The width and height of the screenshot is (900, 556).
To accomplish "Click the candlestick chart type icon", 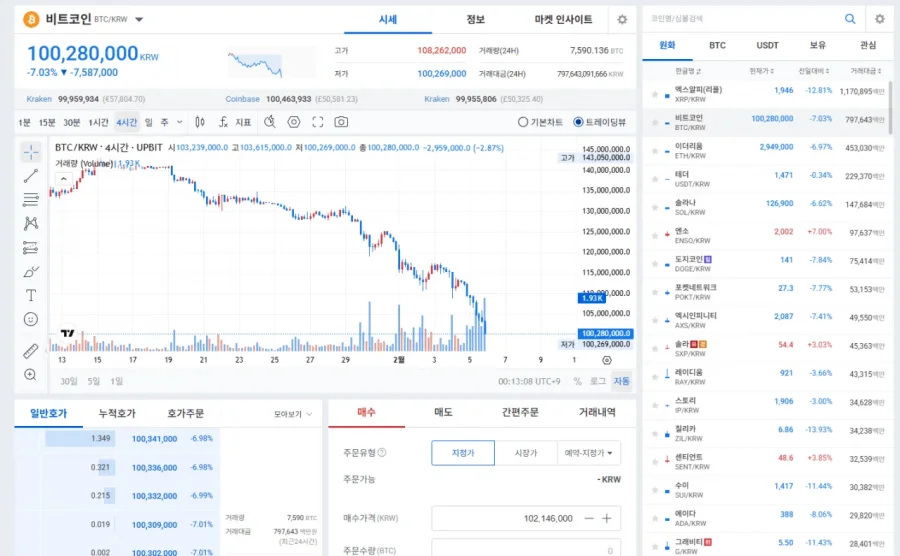I will pos(199,122).
